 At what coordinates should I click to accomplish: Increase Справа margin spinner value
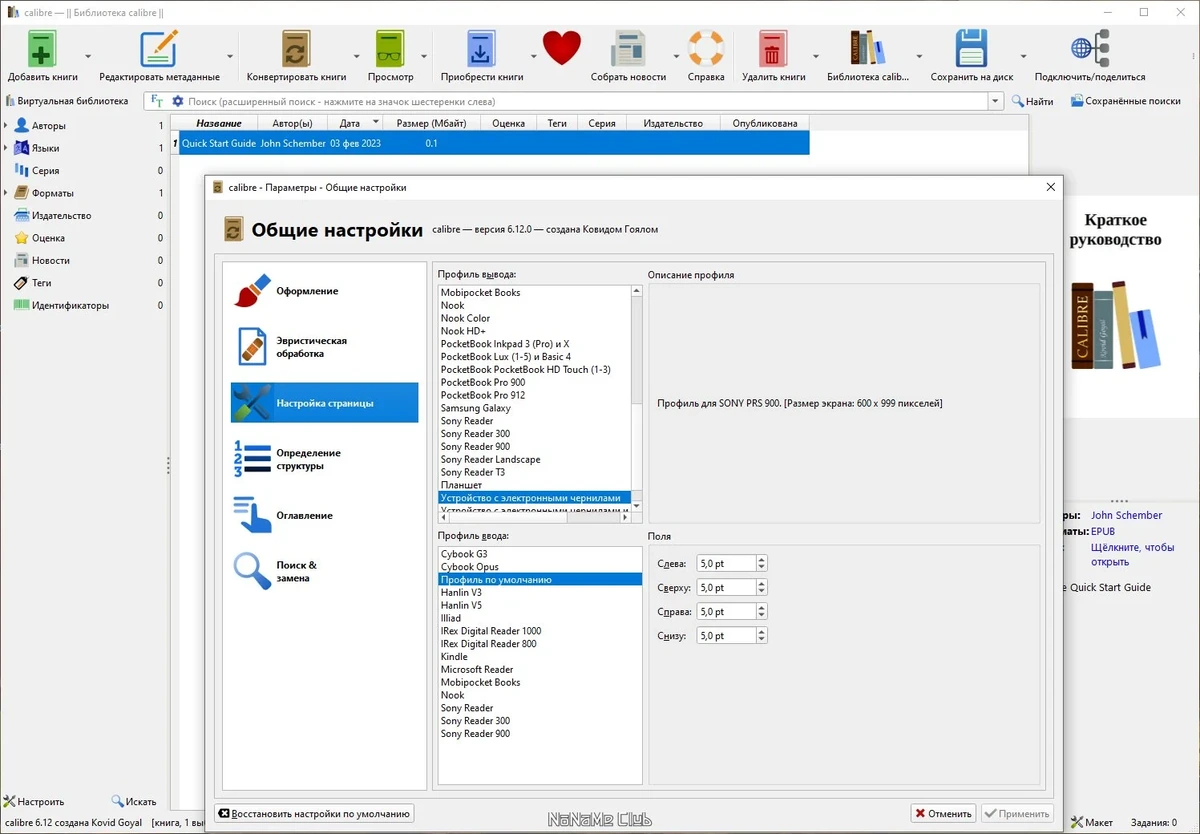(762, 608)
